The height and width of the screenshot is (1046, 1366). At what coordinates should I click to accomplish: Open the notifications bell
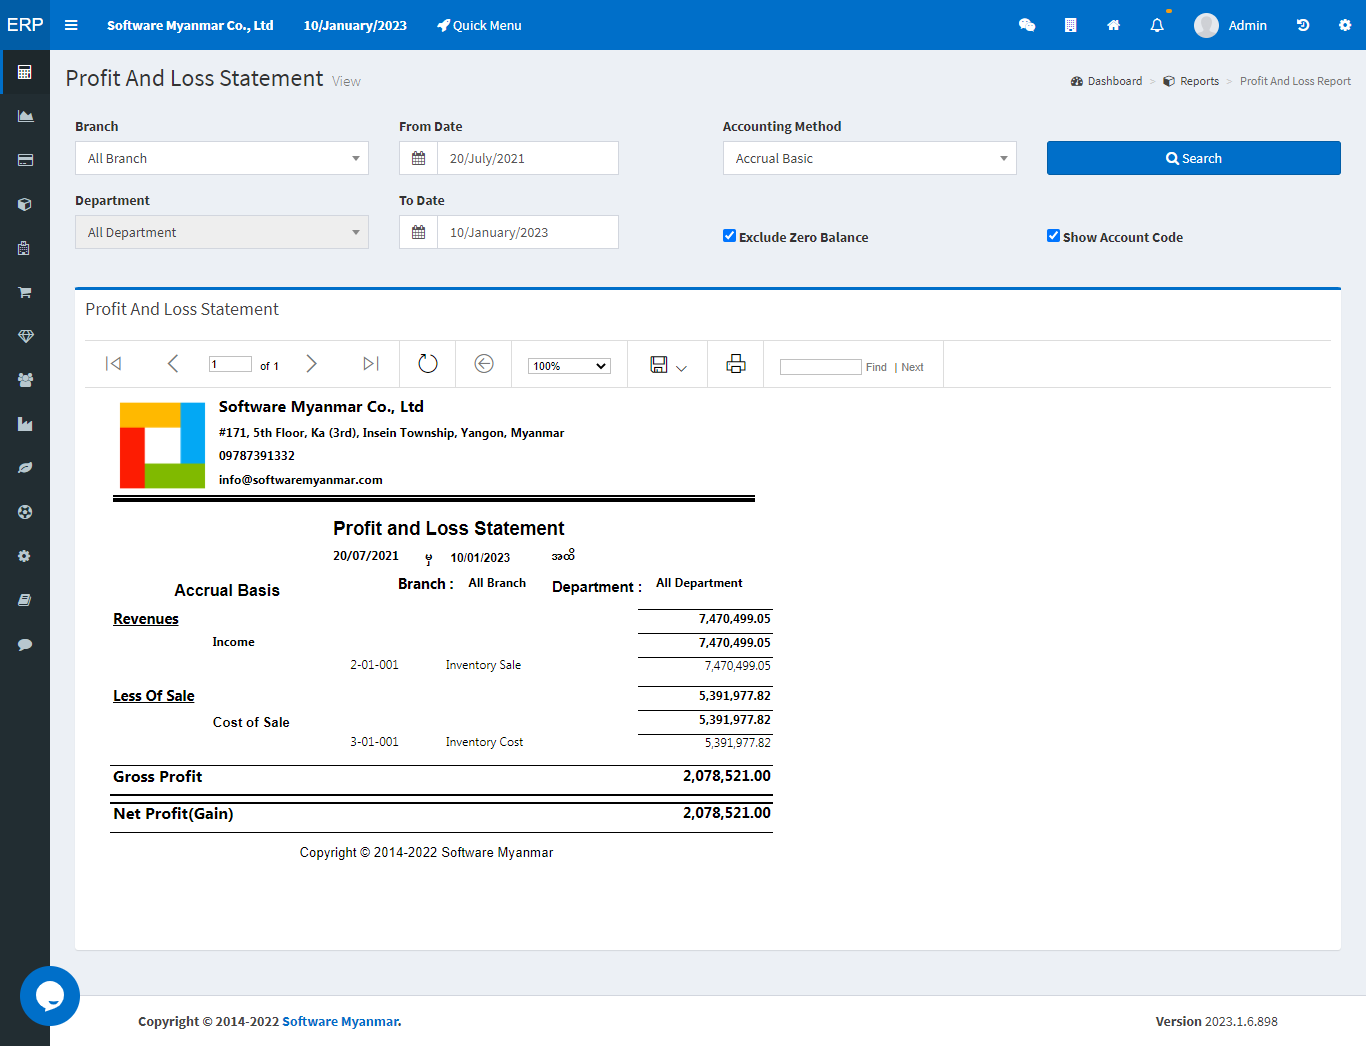(x=1157, y=25)
